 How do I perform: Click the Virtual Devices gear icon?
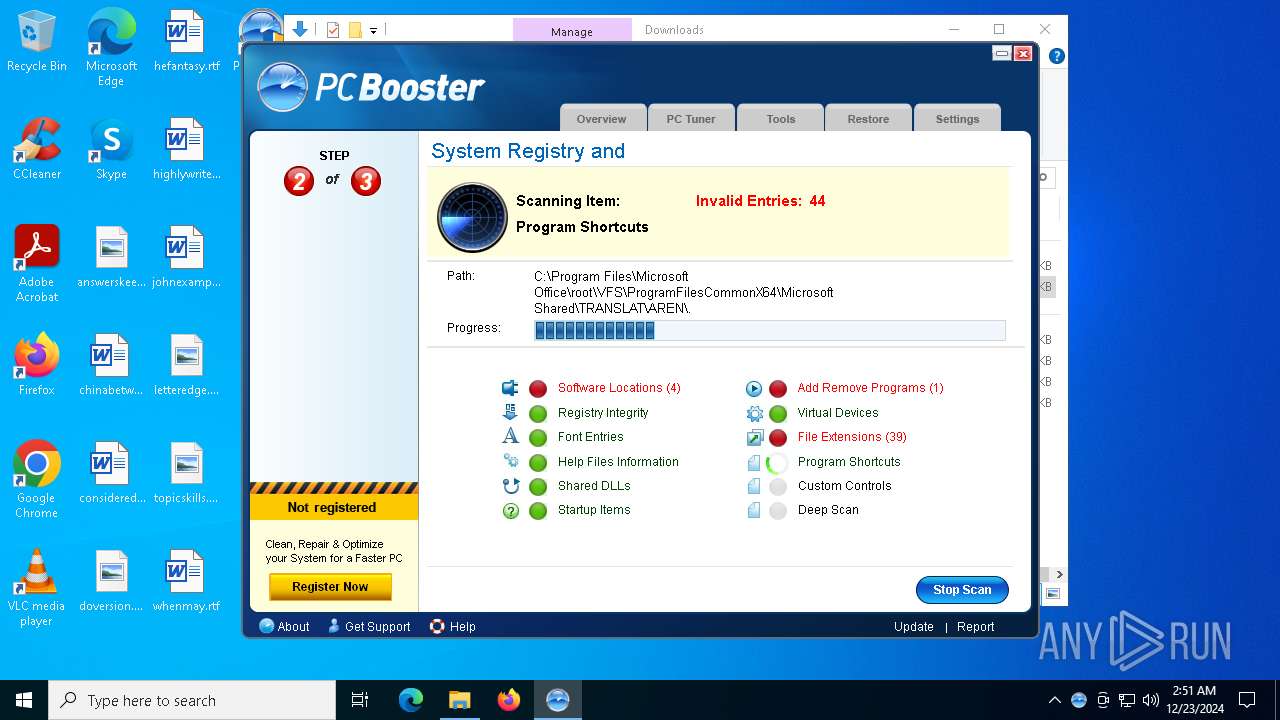(x=754, y=413)
